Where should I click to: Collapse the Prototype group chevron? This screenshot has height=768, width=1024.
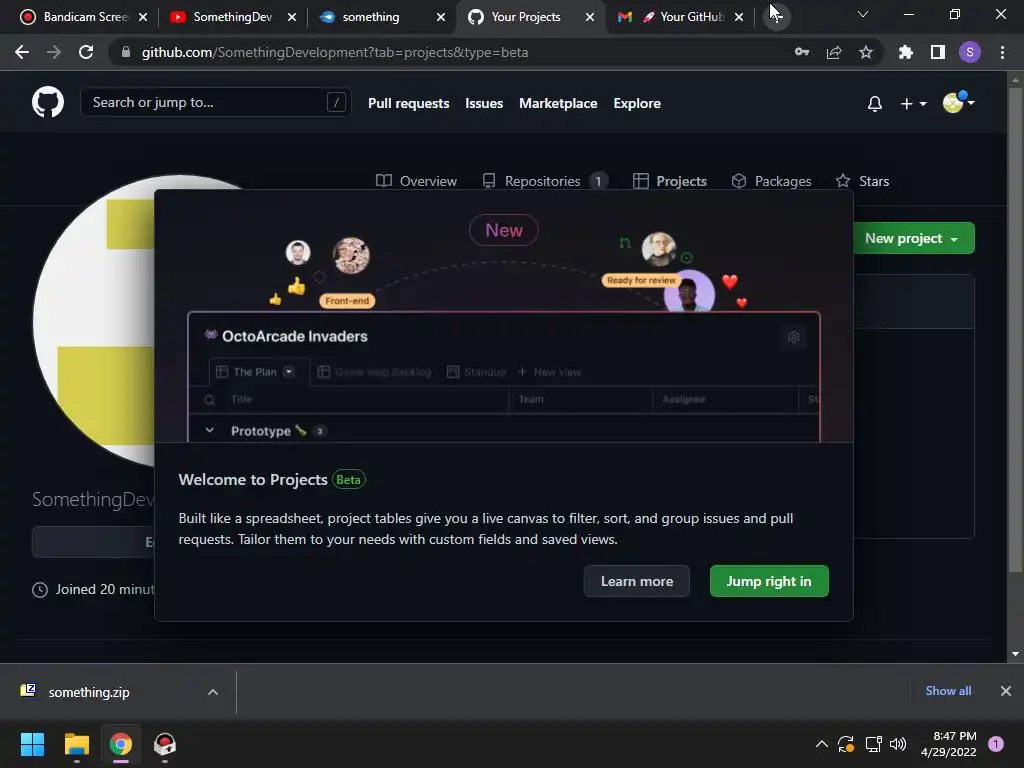210,430
